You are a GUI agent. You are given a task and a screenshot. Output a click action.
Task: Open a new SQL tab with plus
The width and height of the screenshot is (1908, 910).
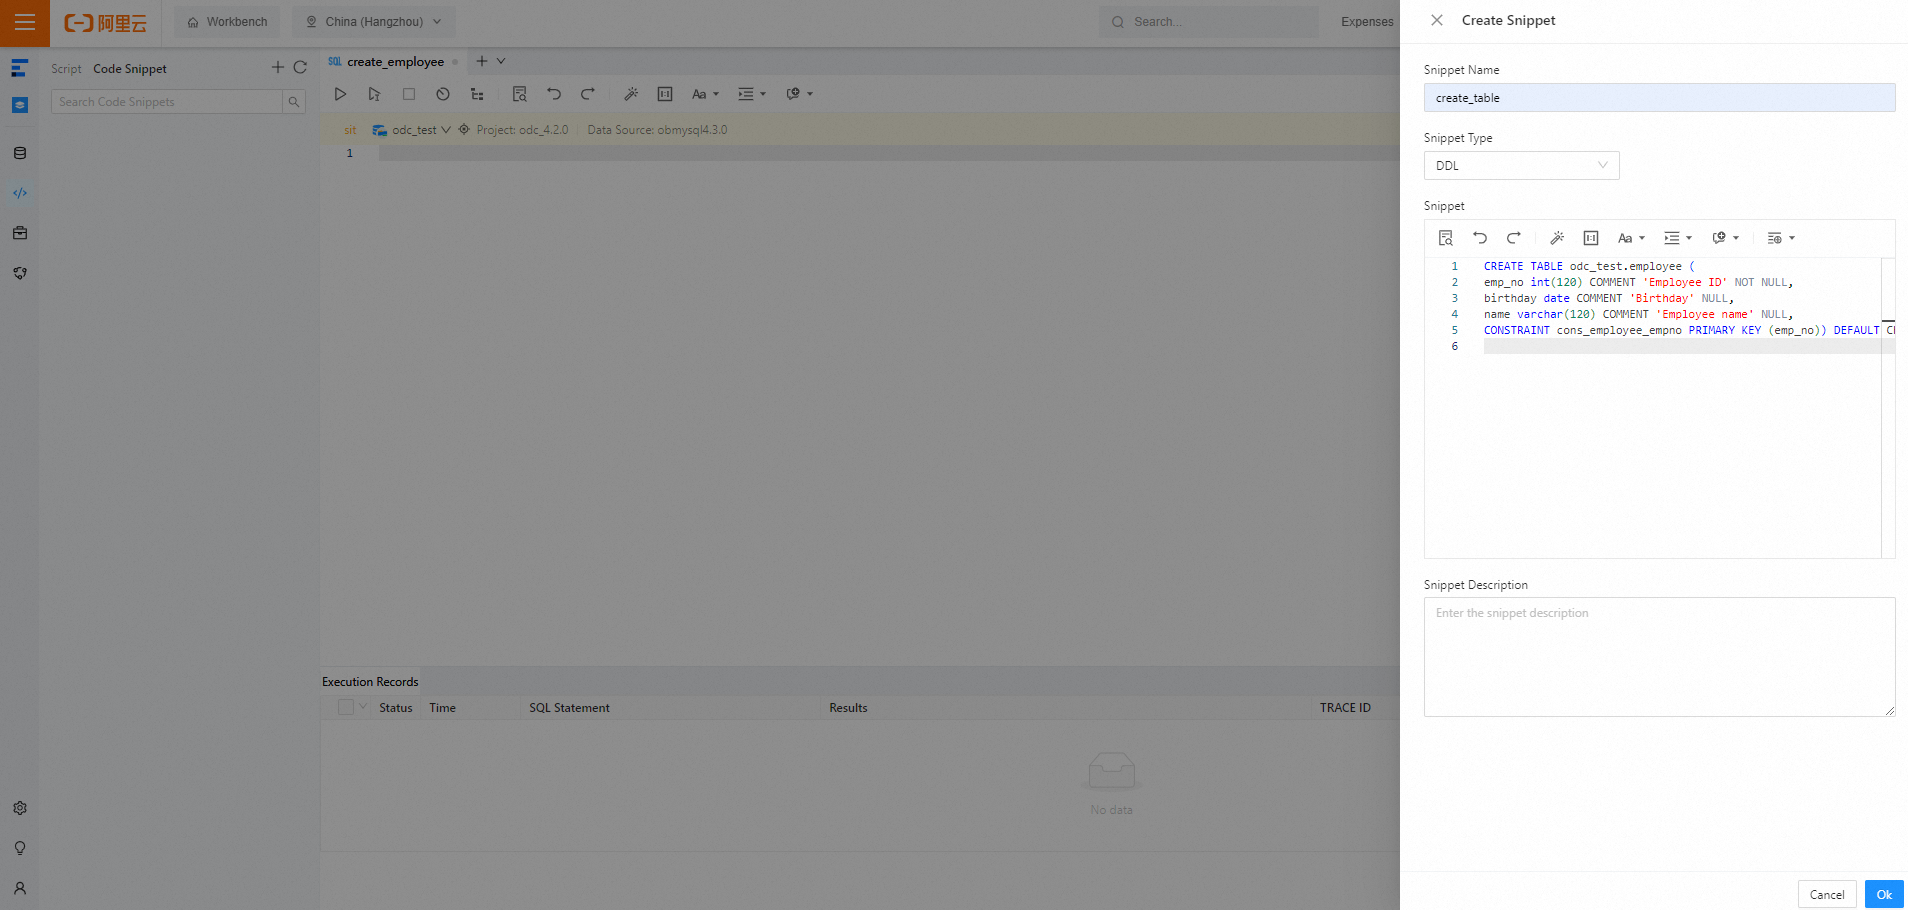pos(482,61)
